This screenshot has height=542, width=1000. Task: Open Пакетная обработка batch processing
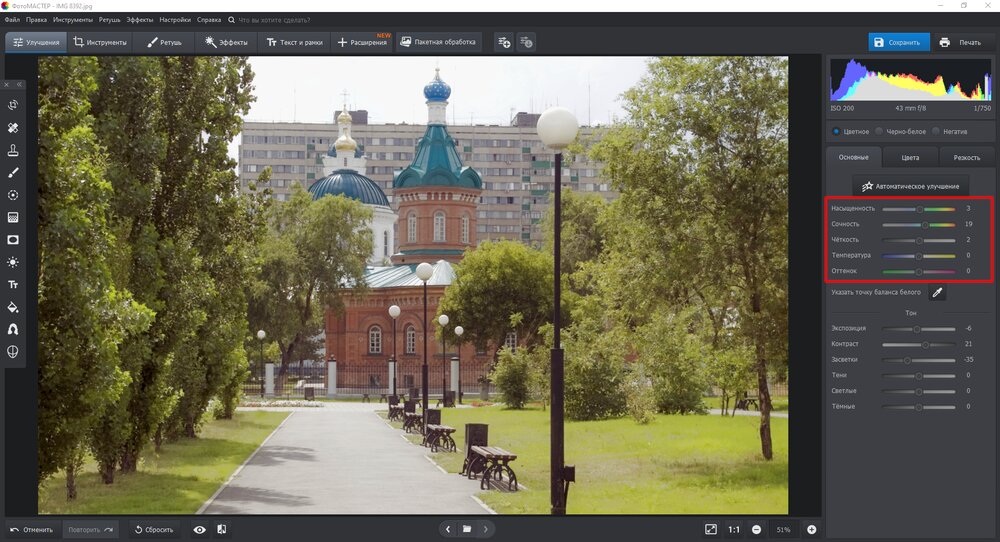pyautogui.click(x=438, y=42)
